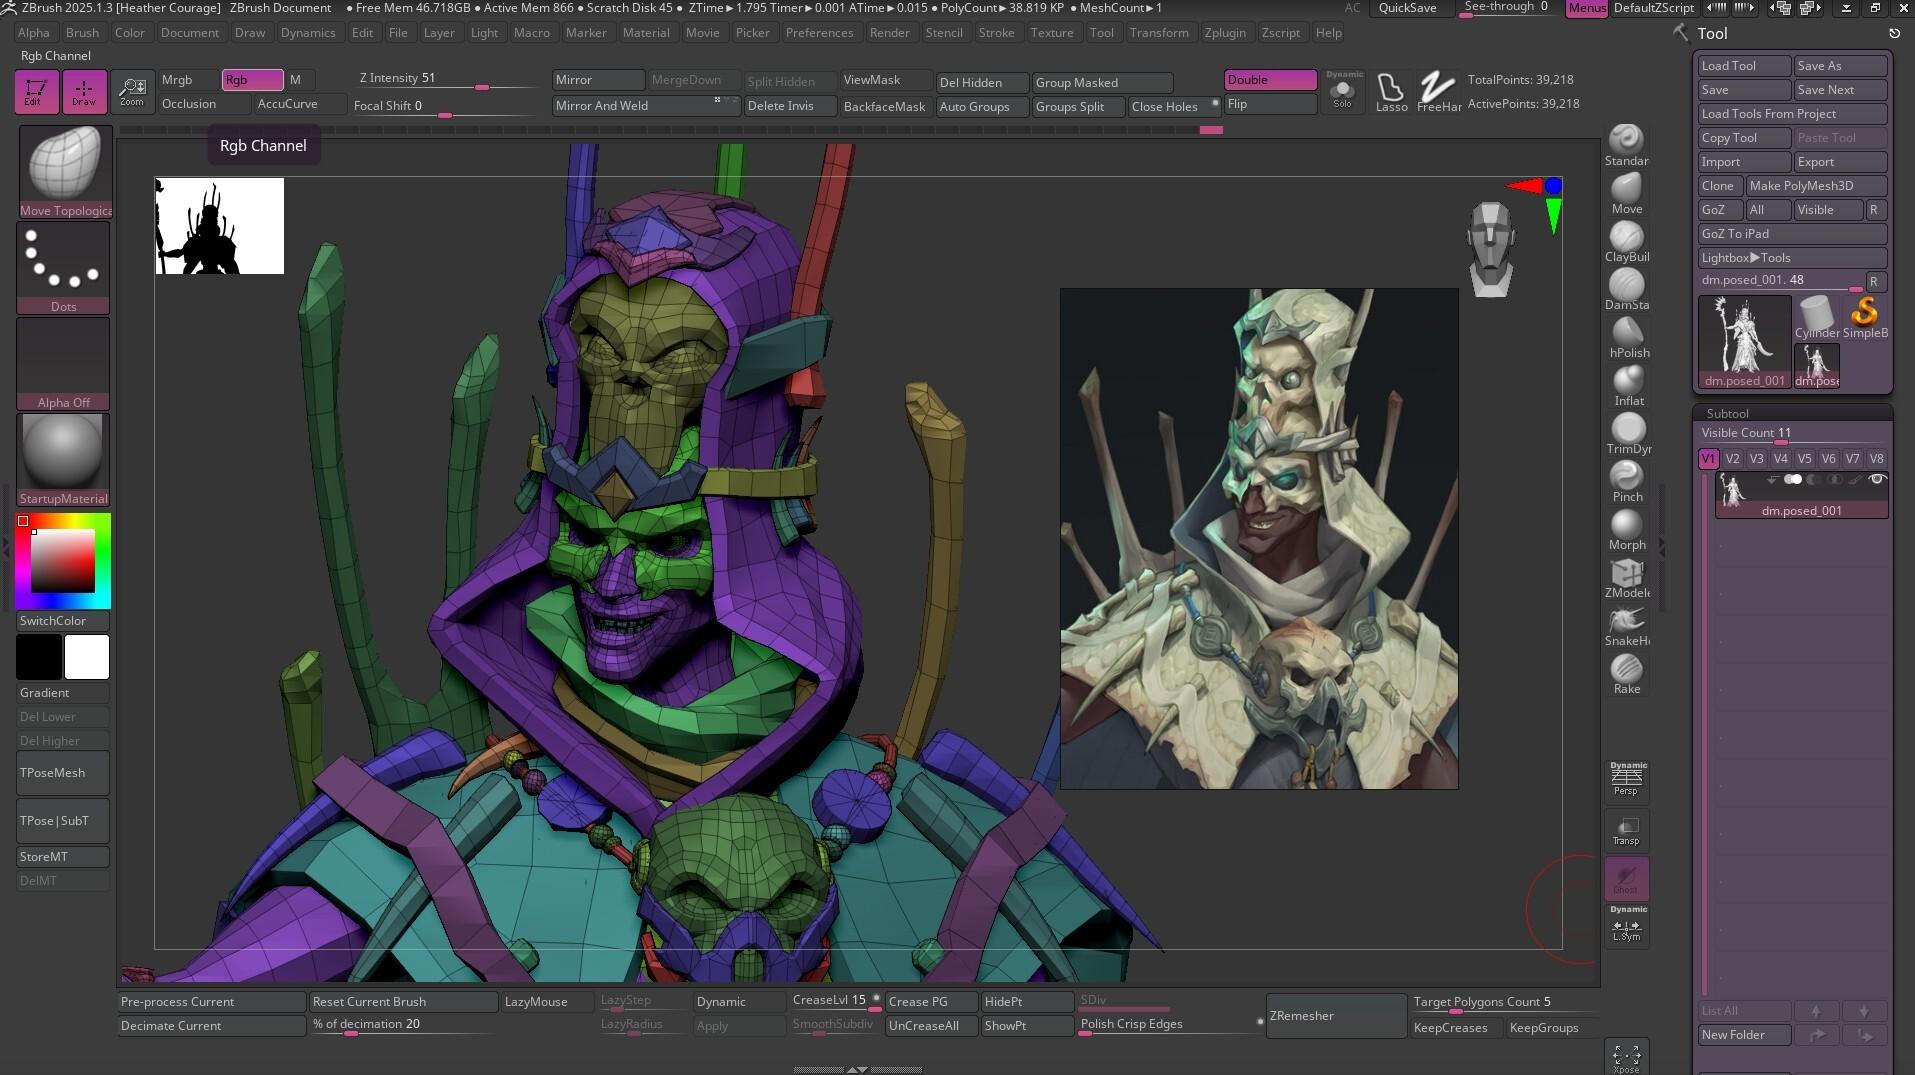Click Make PolyMesh3D button
Image resolution: width=1915 pixels, height=1075 pixels.
click(1816, 185)
